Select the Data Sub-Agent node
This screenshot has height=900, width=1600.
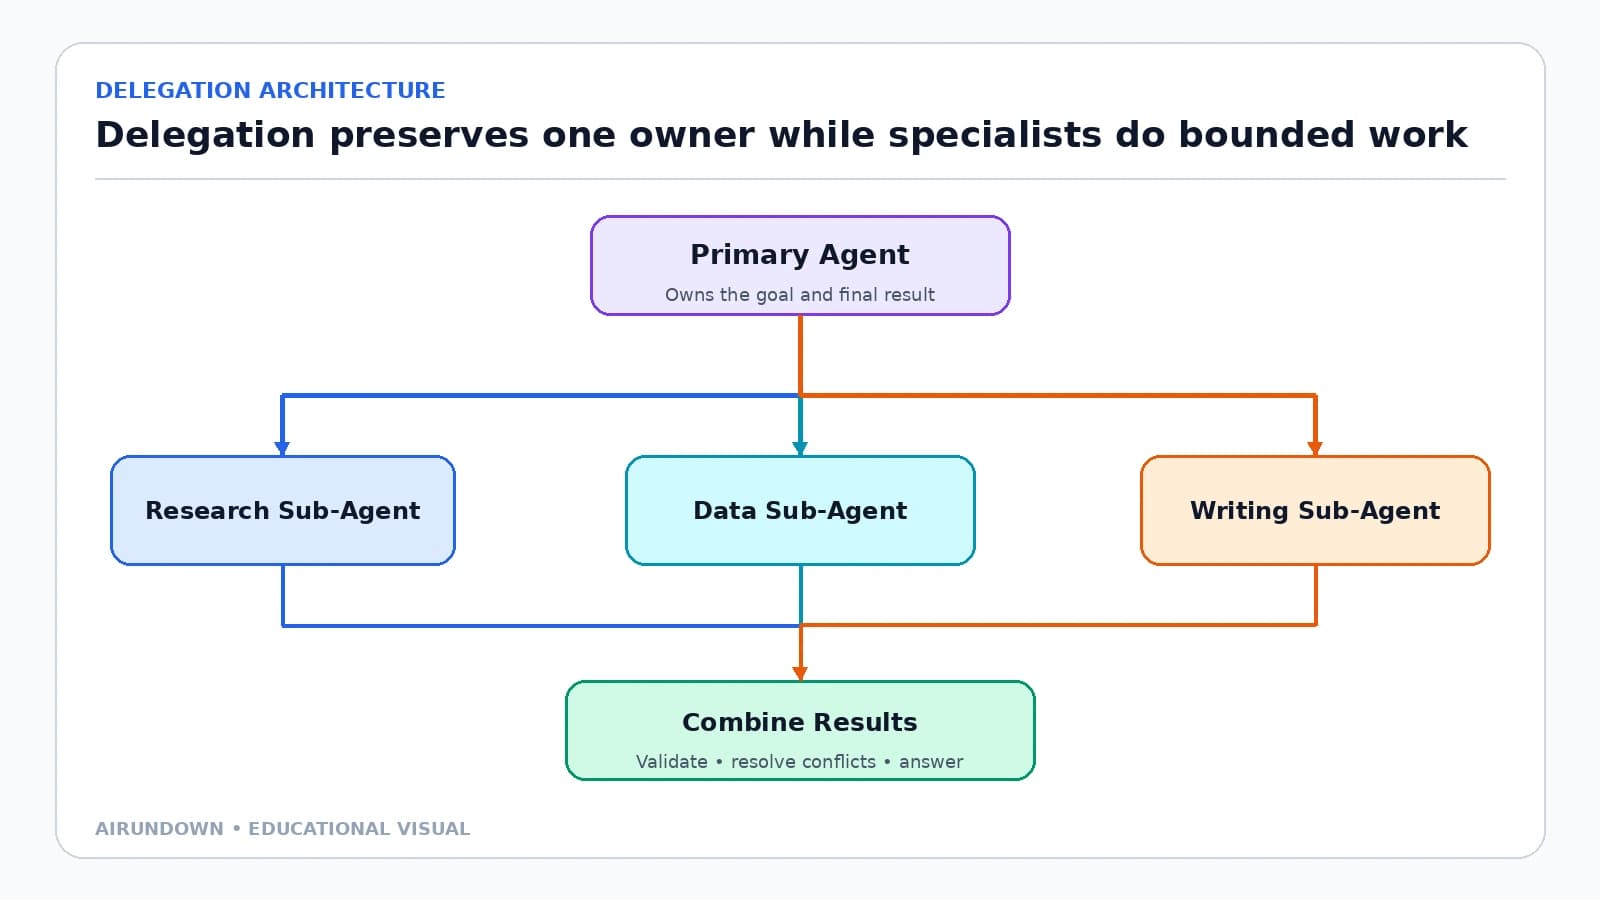800,510
